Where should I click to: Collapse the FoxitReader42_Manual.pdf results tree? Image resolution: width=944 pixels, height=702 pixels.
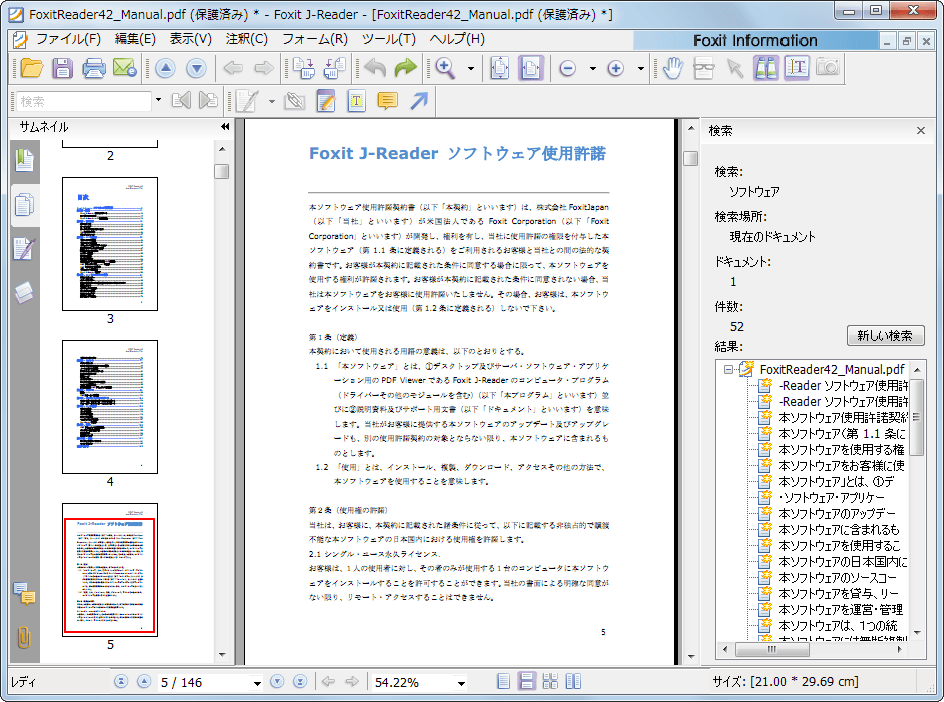coord(728,369)
